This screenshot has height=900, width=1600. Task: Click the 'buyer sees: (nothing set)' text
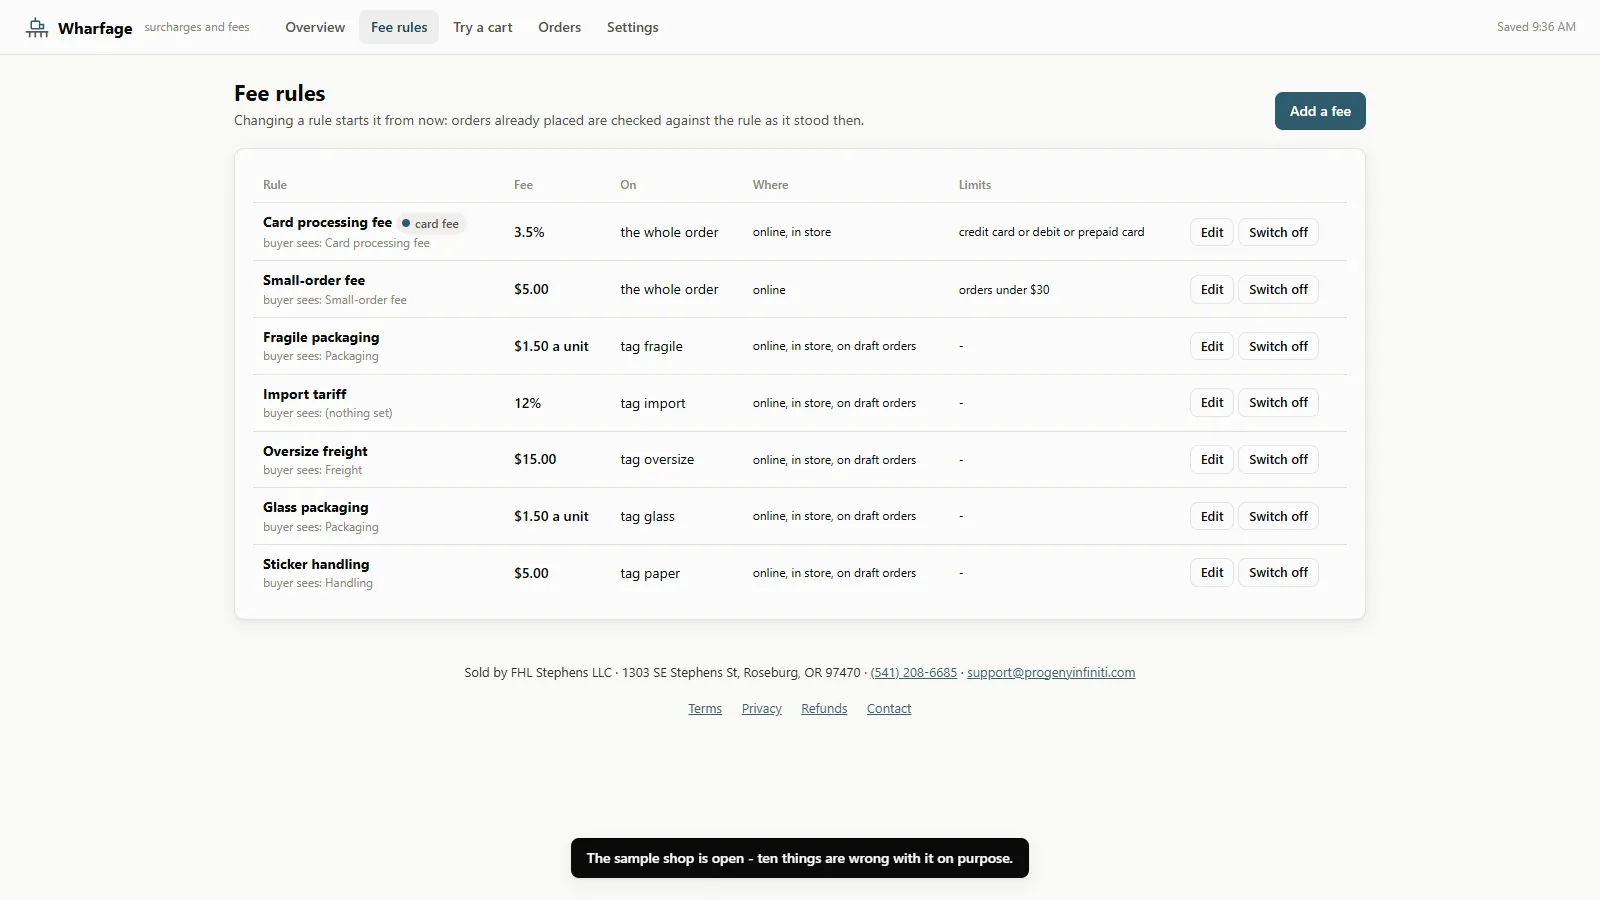[x=327, y=413]
